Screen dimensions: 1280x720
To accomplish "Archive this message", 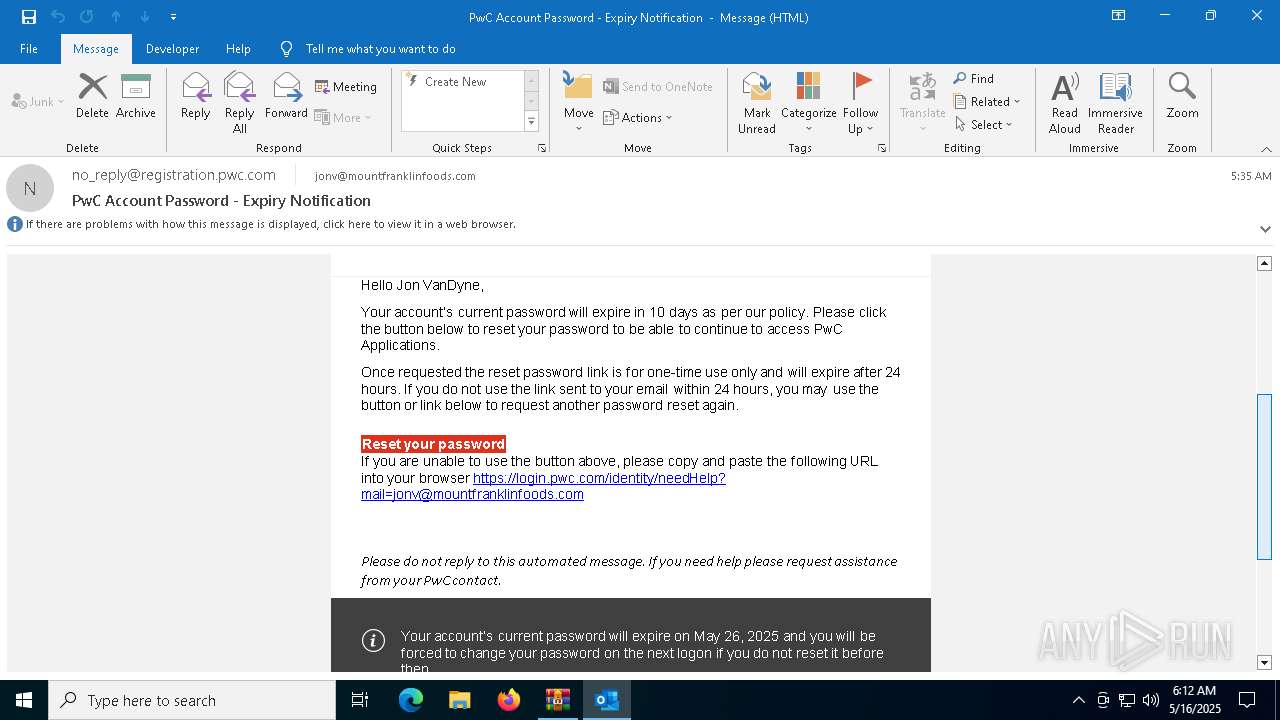I will click(x=136, y=97).
